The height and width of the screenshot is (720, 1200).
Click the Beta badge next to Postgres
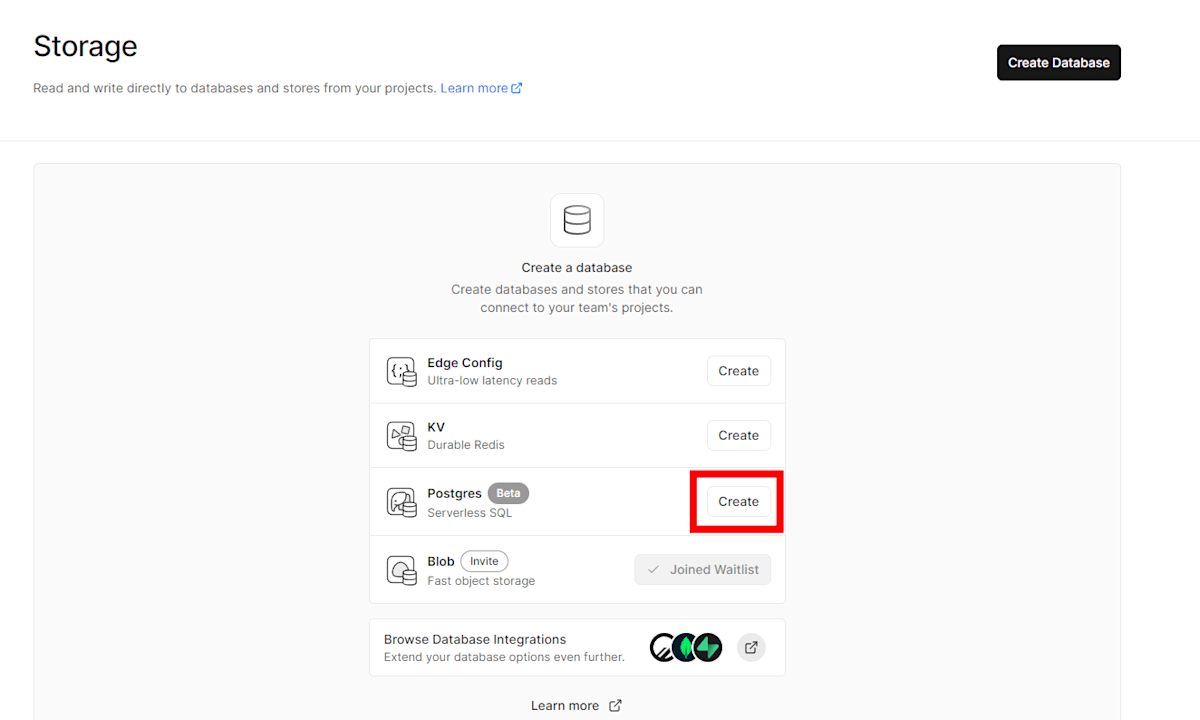tap(508, 493)
